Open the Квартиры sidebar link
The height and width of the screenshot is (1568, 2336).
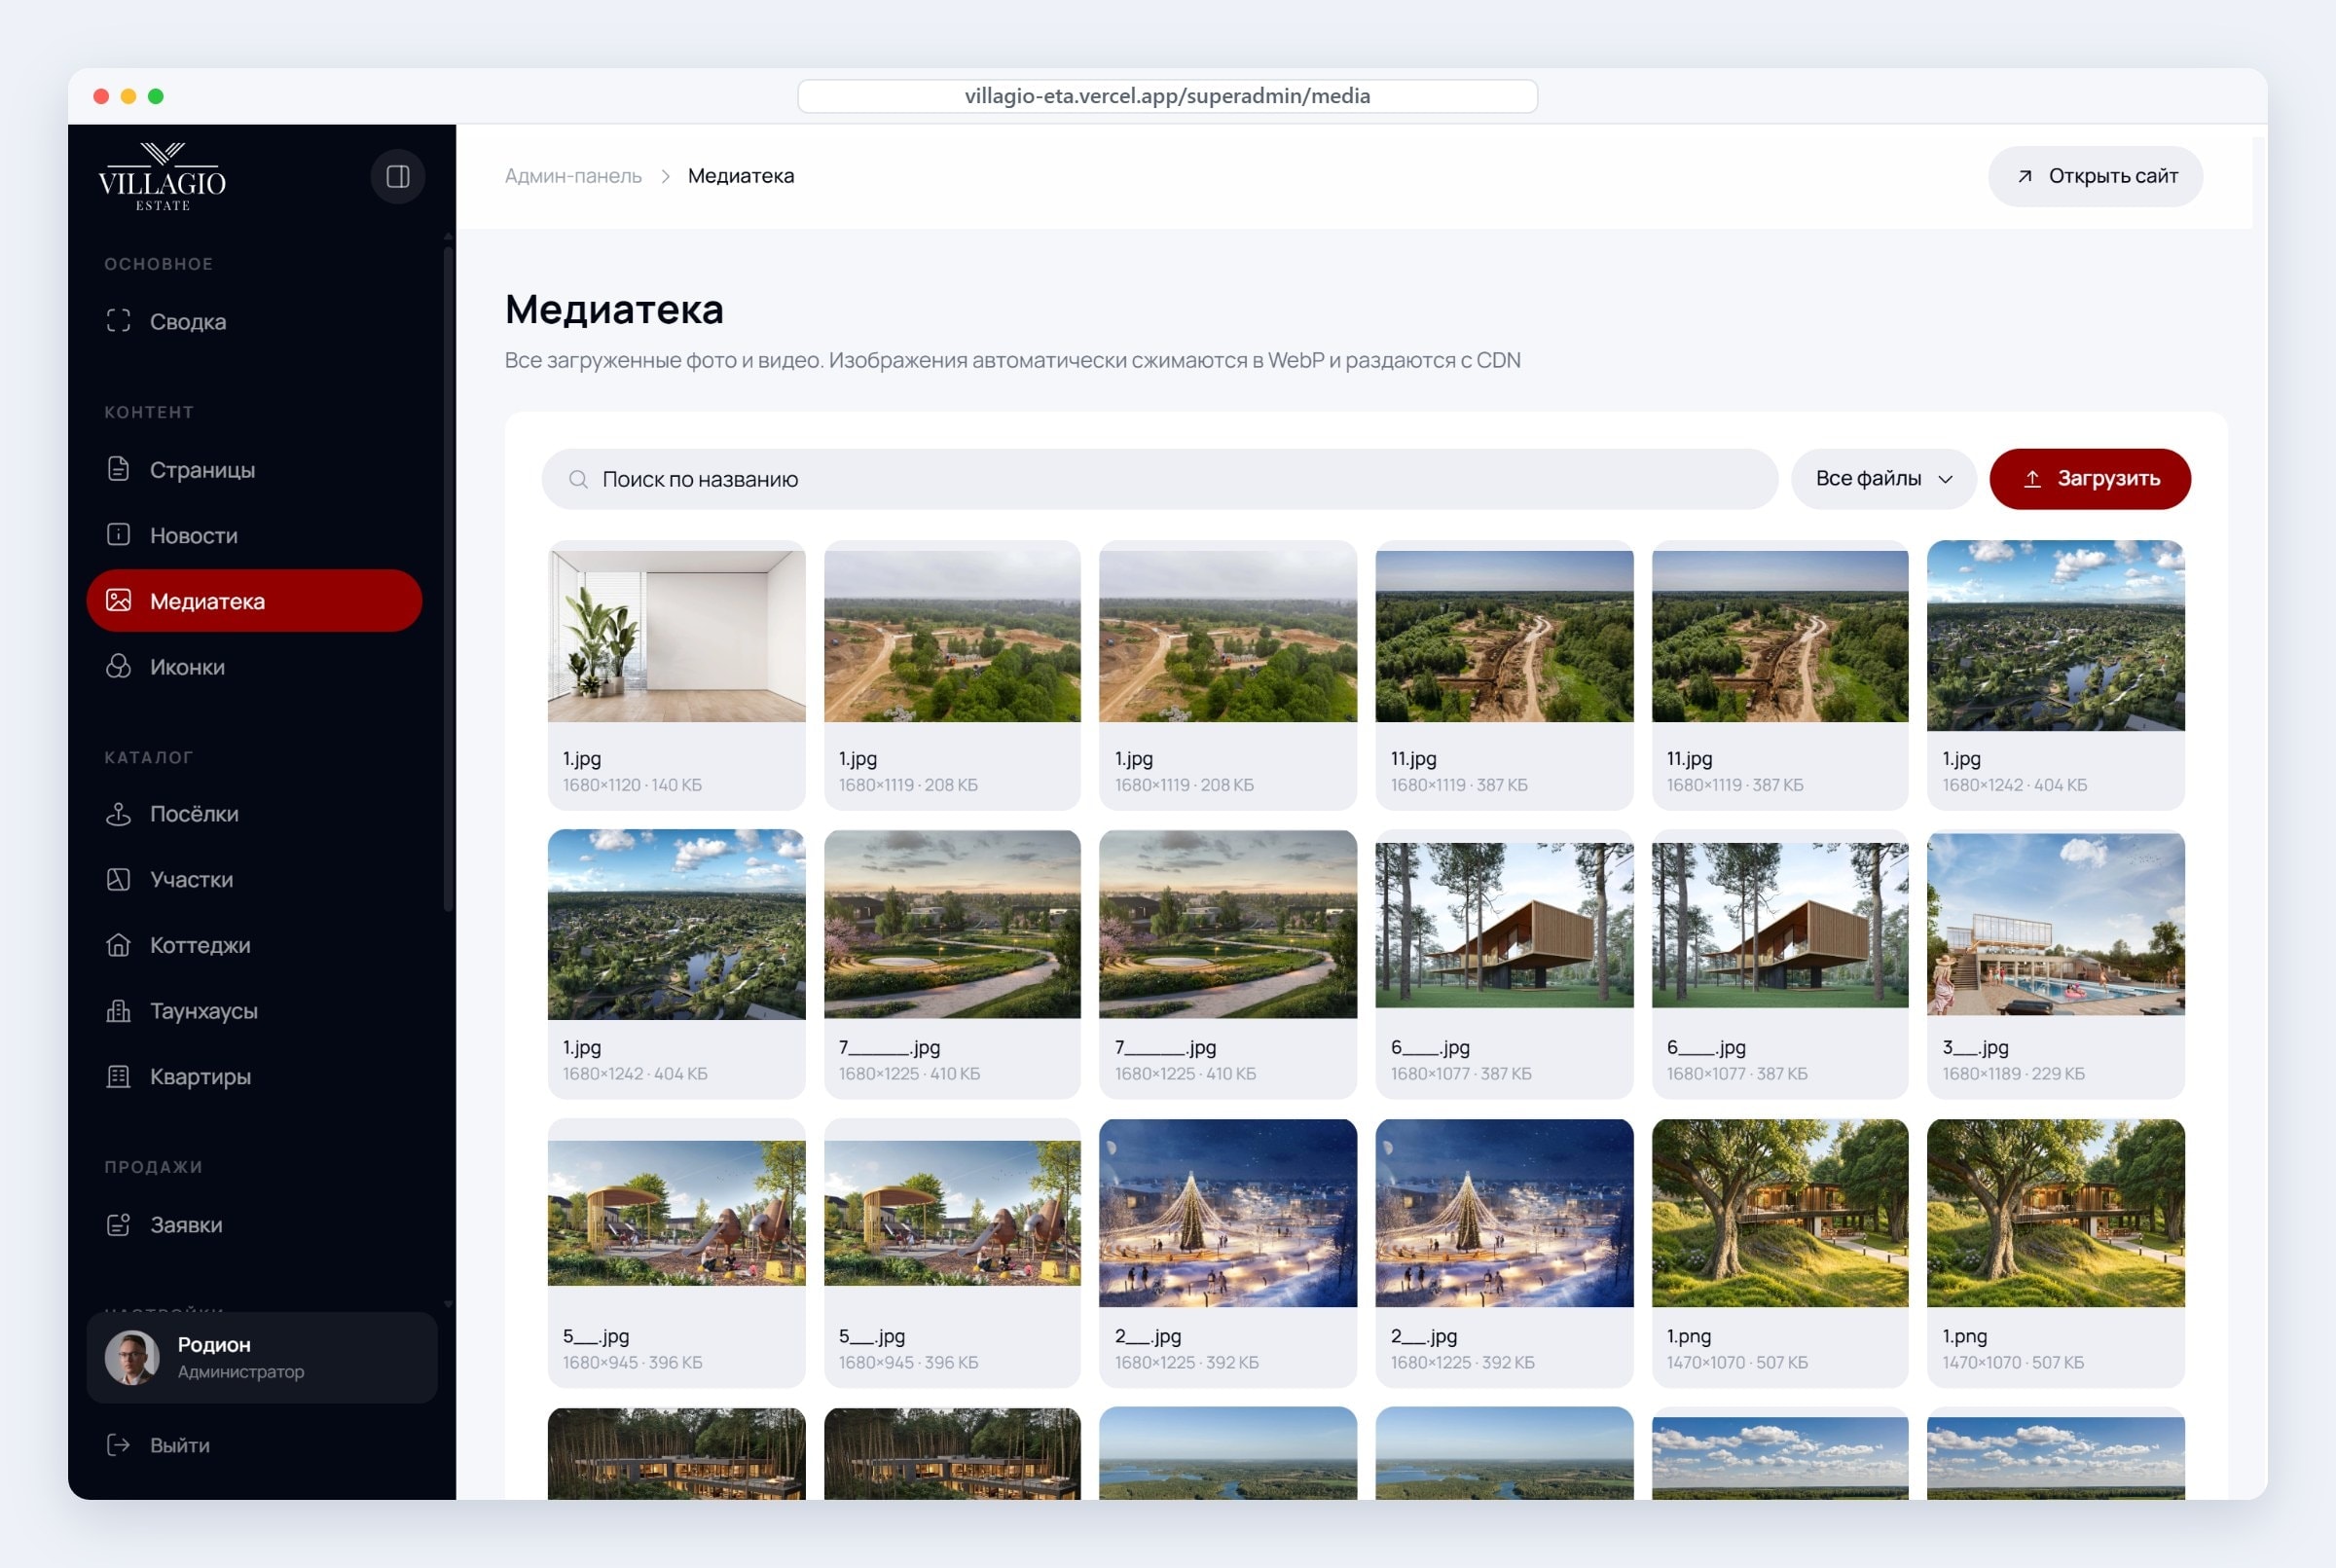click(x=255, y=1076)
